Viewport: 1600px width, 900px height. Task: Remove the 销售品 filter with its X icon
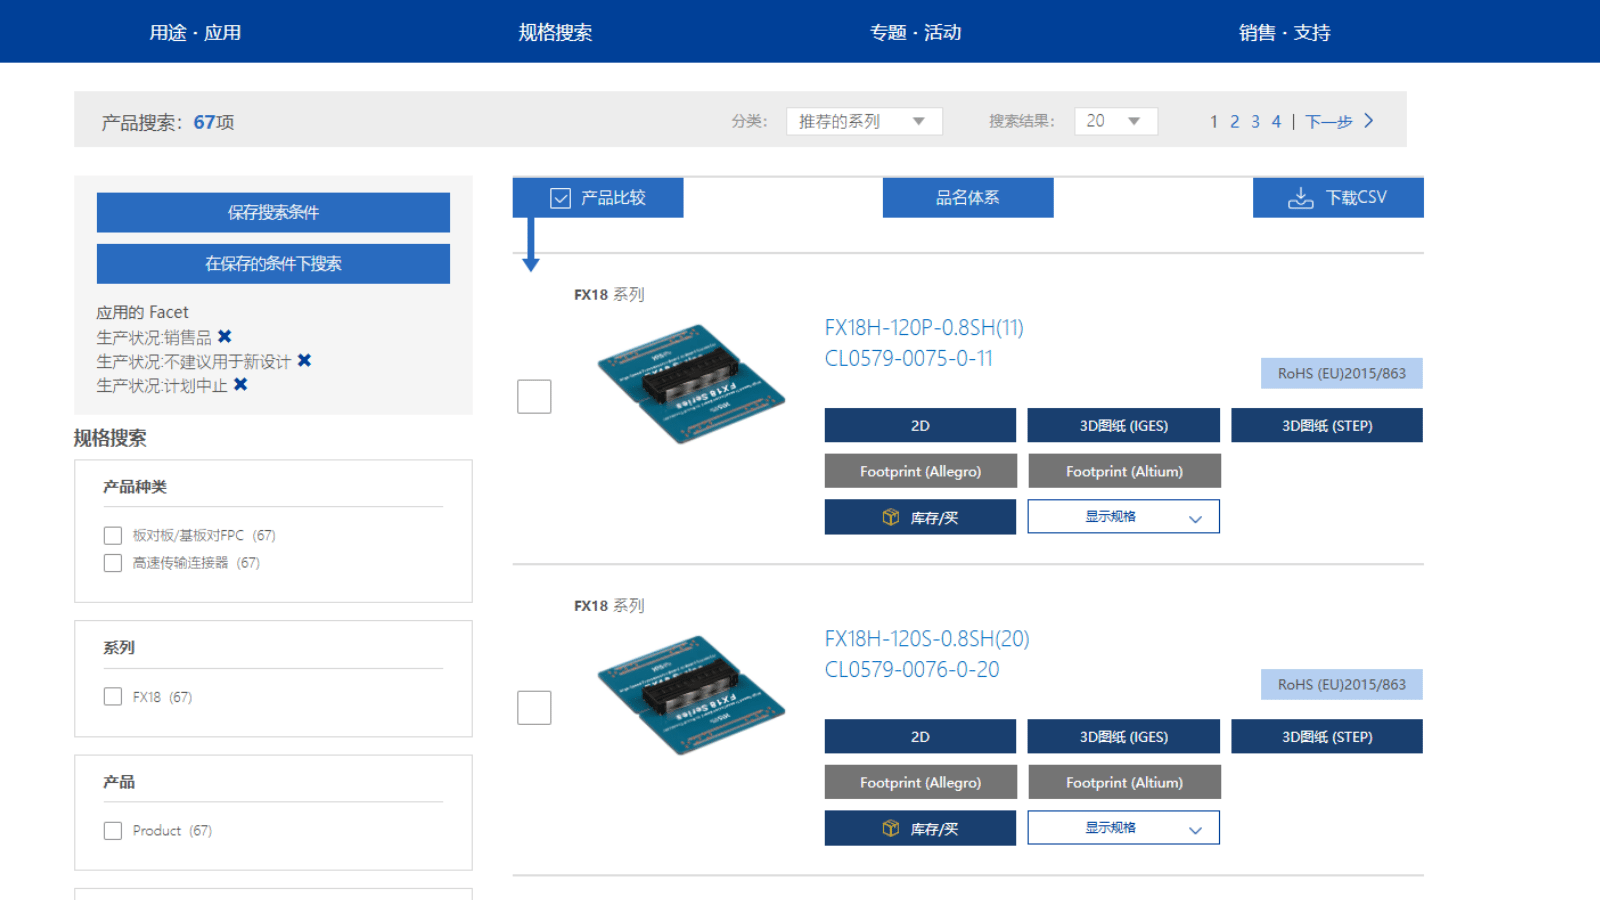point(224,336)
